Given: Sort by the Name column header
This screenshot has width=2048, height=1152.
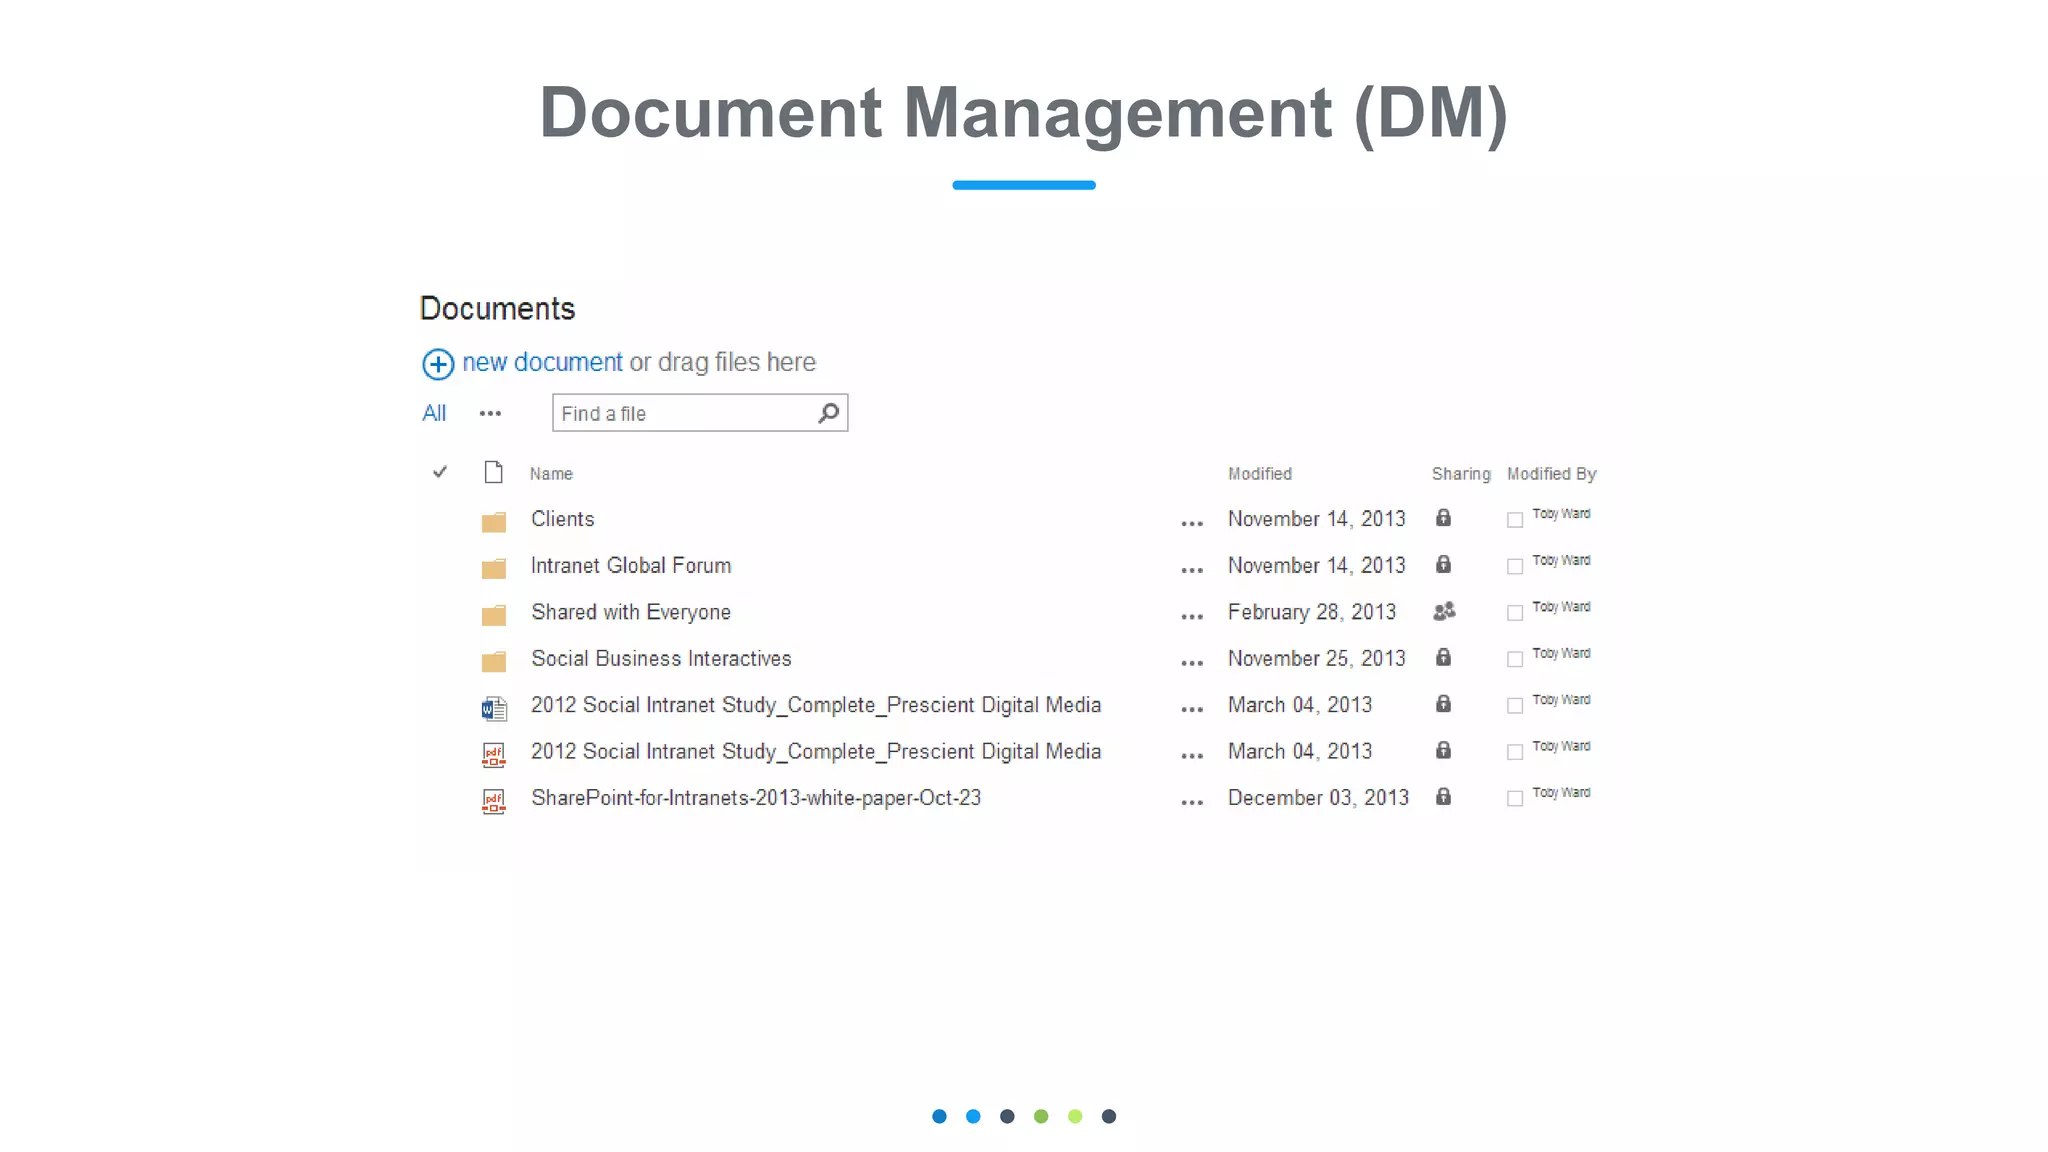Looking at the screenshot, I should click(x=551, y=474).
